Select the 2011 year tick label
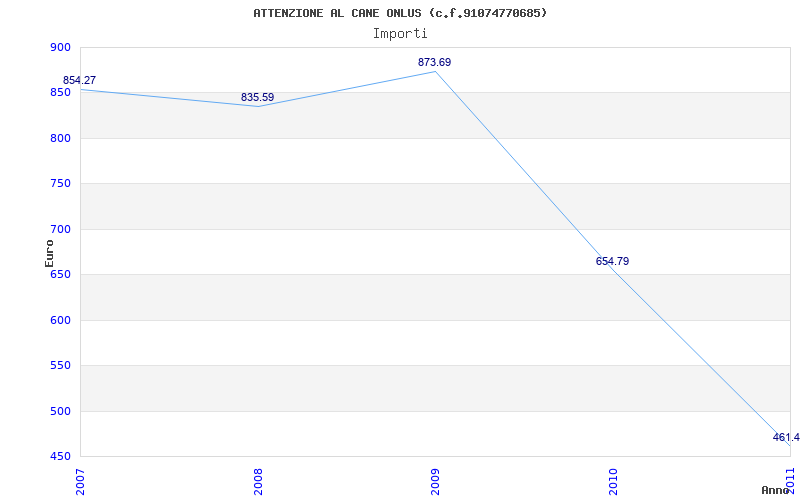800x500 pixels. 789,478
